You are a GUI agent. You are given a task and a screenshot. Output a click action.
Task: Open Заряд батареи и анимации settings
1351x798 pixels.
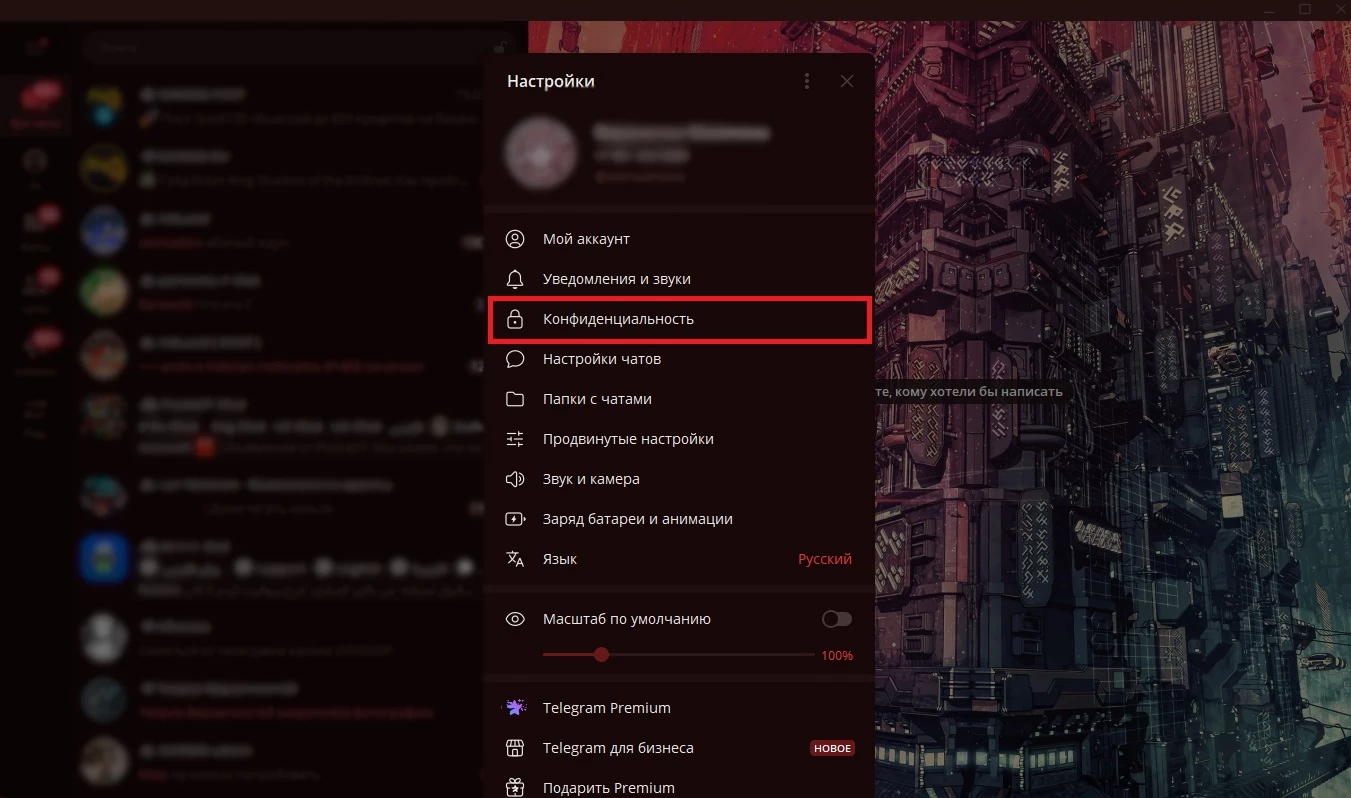(x=679, y=519)
